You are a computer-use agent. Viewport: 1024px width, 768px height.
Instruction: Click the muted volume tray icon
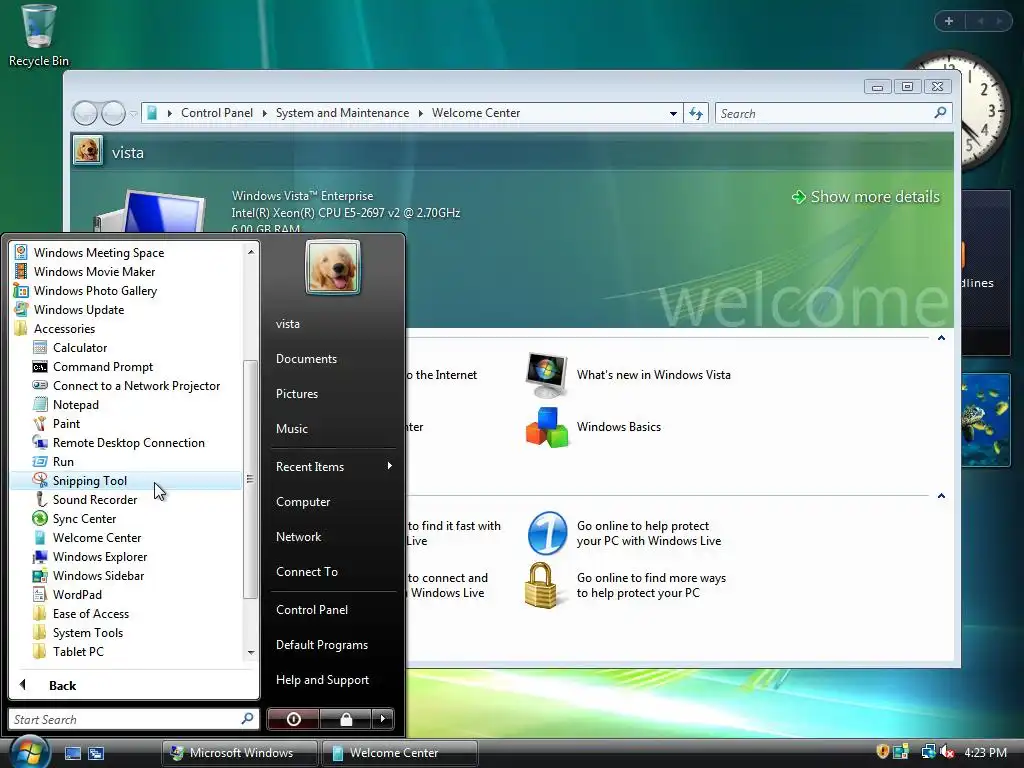point(947,752)
